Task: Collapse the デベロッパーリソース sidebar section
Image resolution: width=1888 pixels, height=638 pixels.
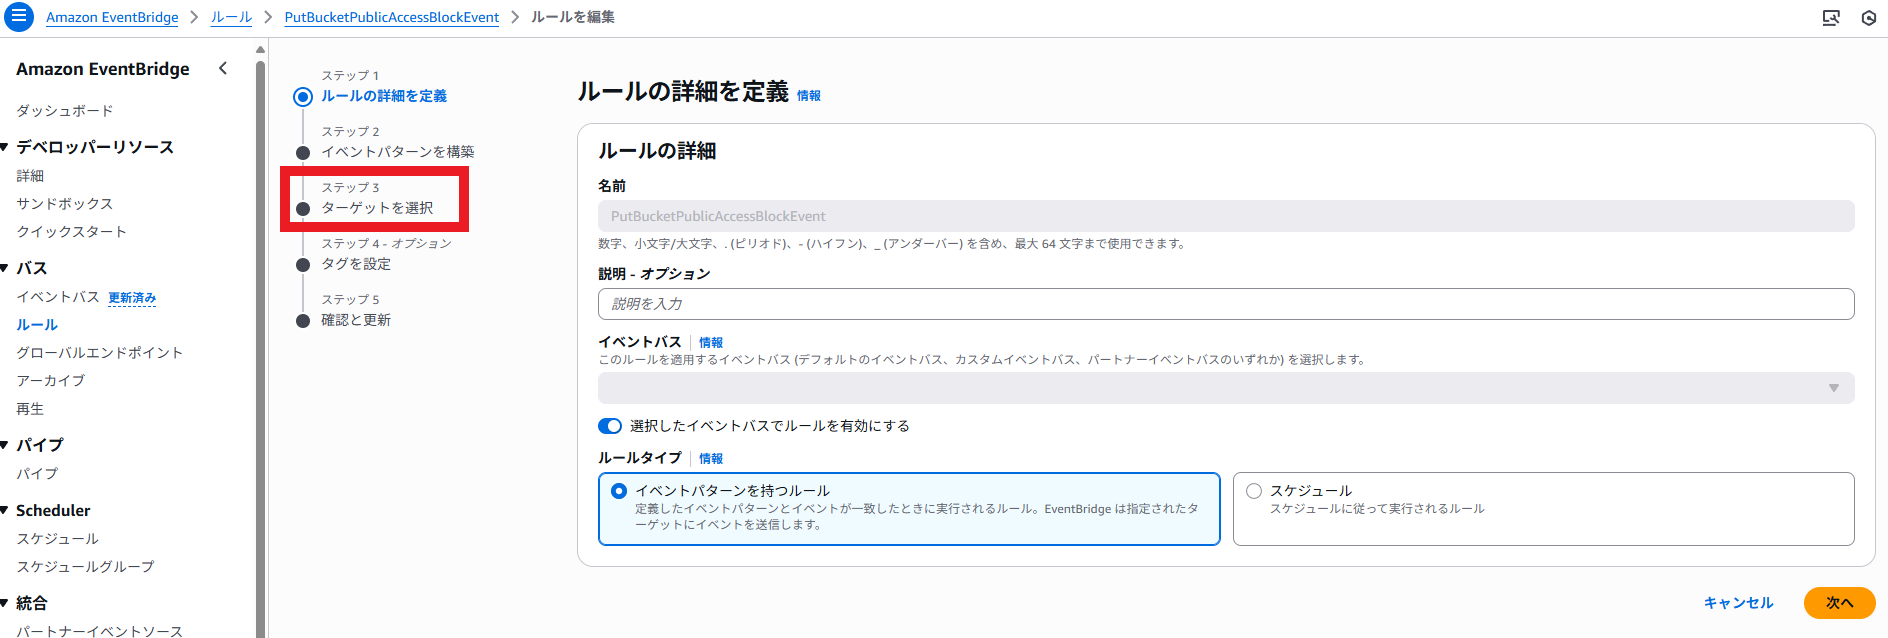Action: click(6, 147)
